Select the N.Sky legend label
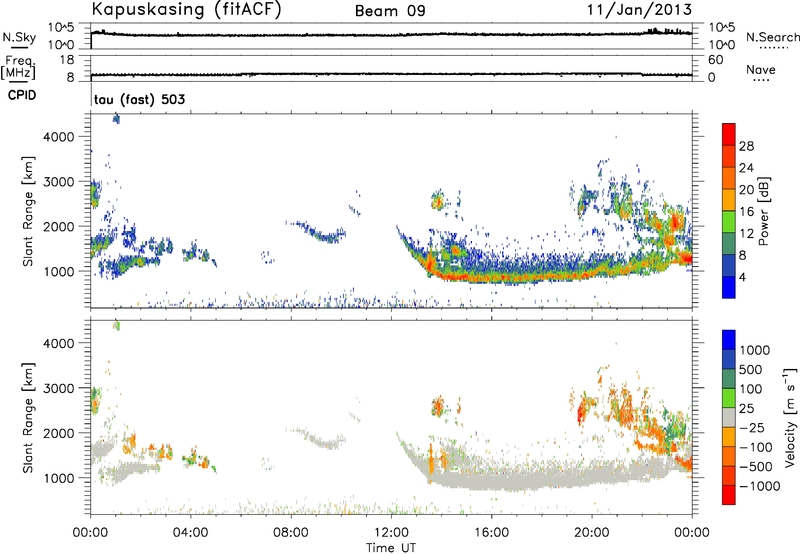This screenshot has width=800, height=554. tap(19, 37)
